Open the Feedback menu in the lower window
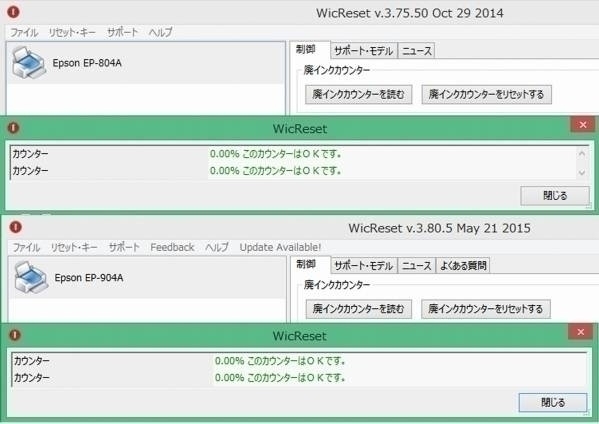The image size is (599, 424). 172,247
